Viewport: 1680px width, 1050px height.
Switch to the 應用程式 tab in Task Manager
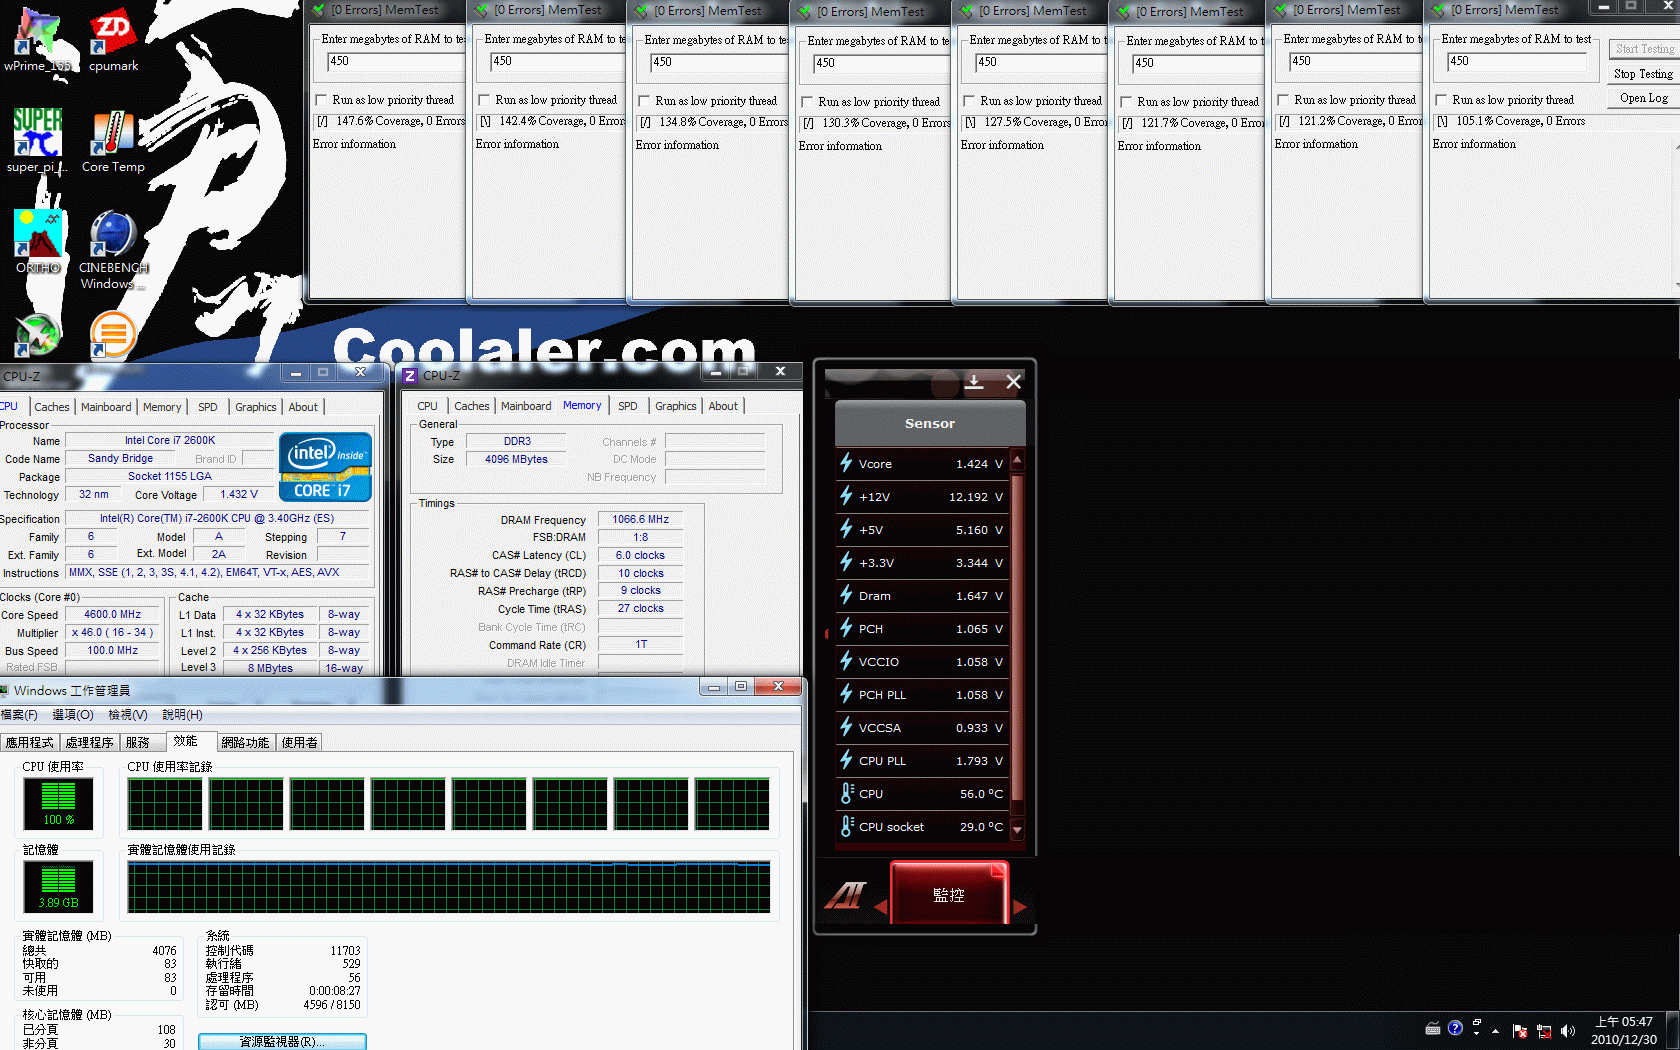tap(30, 742)
